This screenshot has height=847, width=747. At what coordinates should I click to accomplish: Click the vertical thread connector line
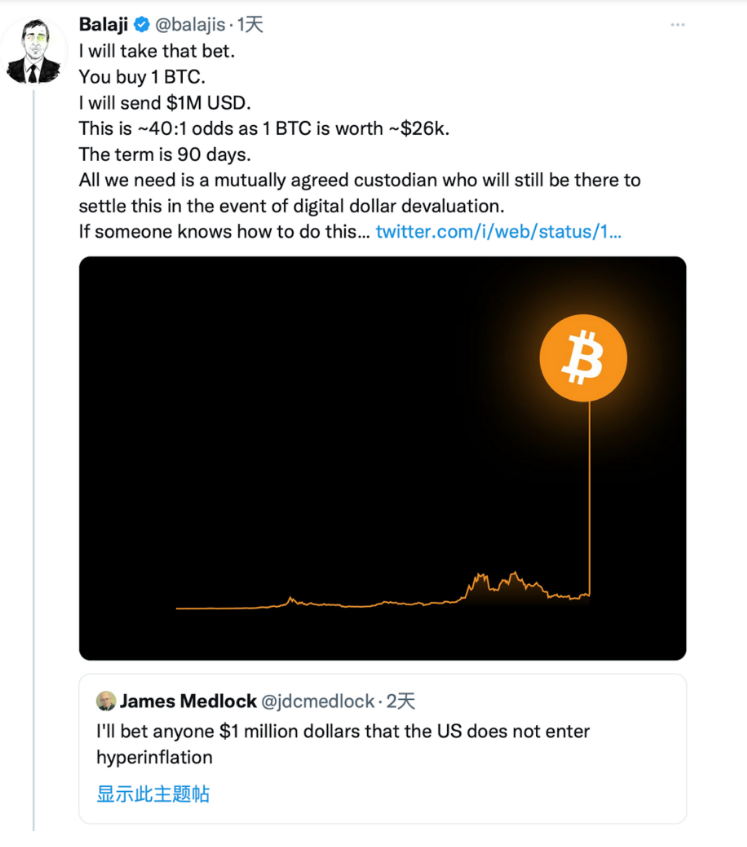point(35,450)
